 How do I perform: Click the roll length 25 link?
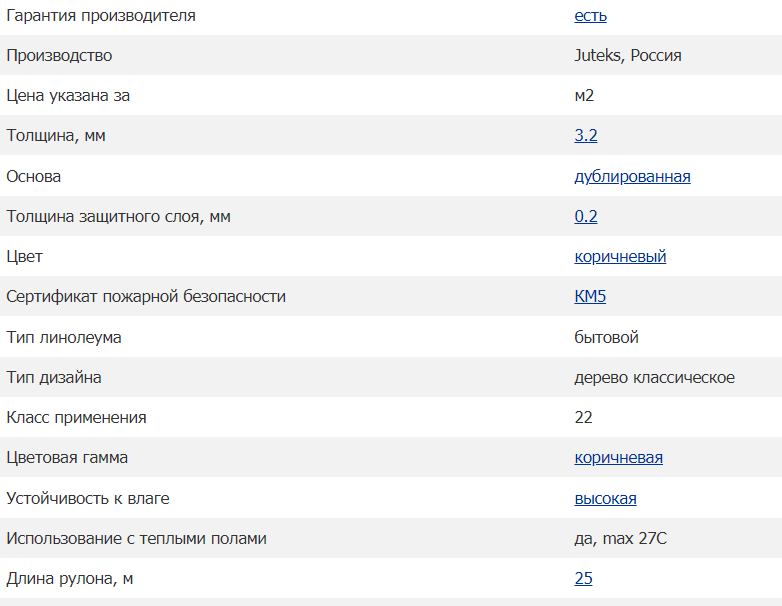584,578
